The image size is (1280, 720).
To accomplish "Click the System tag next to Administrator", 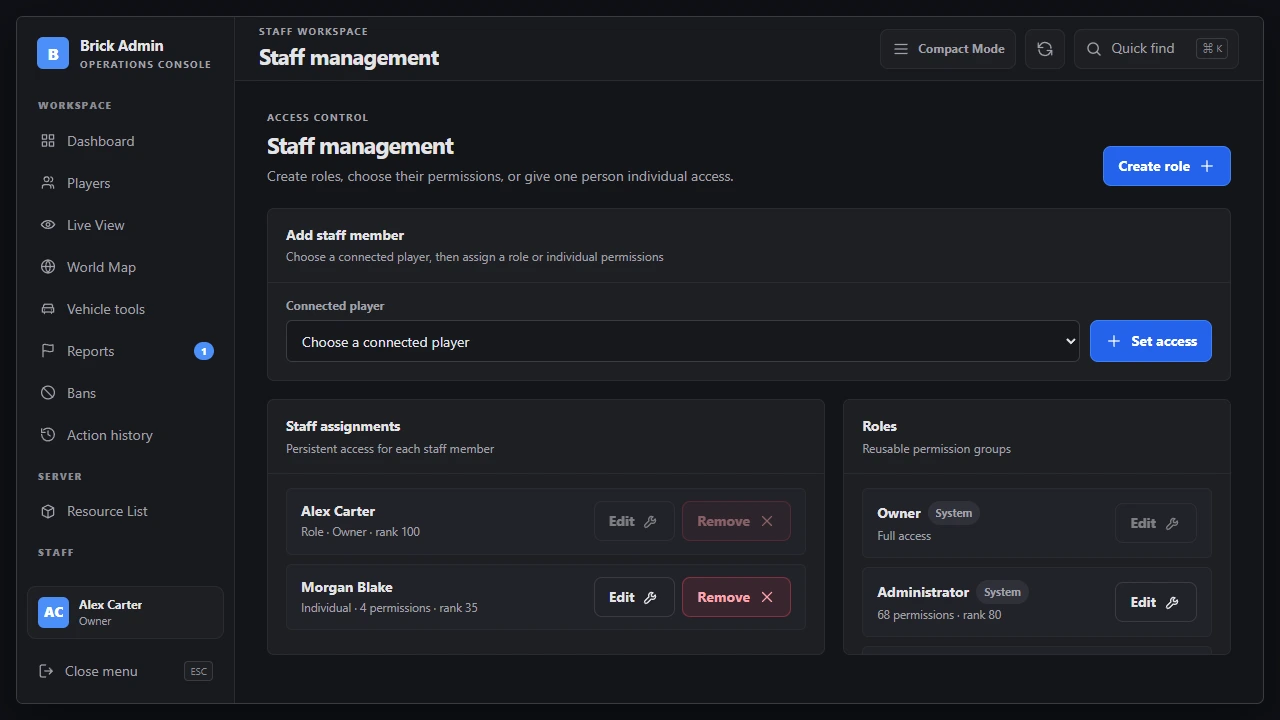I will coord(1002,592).
